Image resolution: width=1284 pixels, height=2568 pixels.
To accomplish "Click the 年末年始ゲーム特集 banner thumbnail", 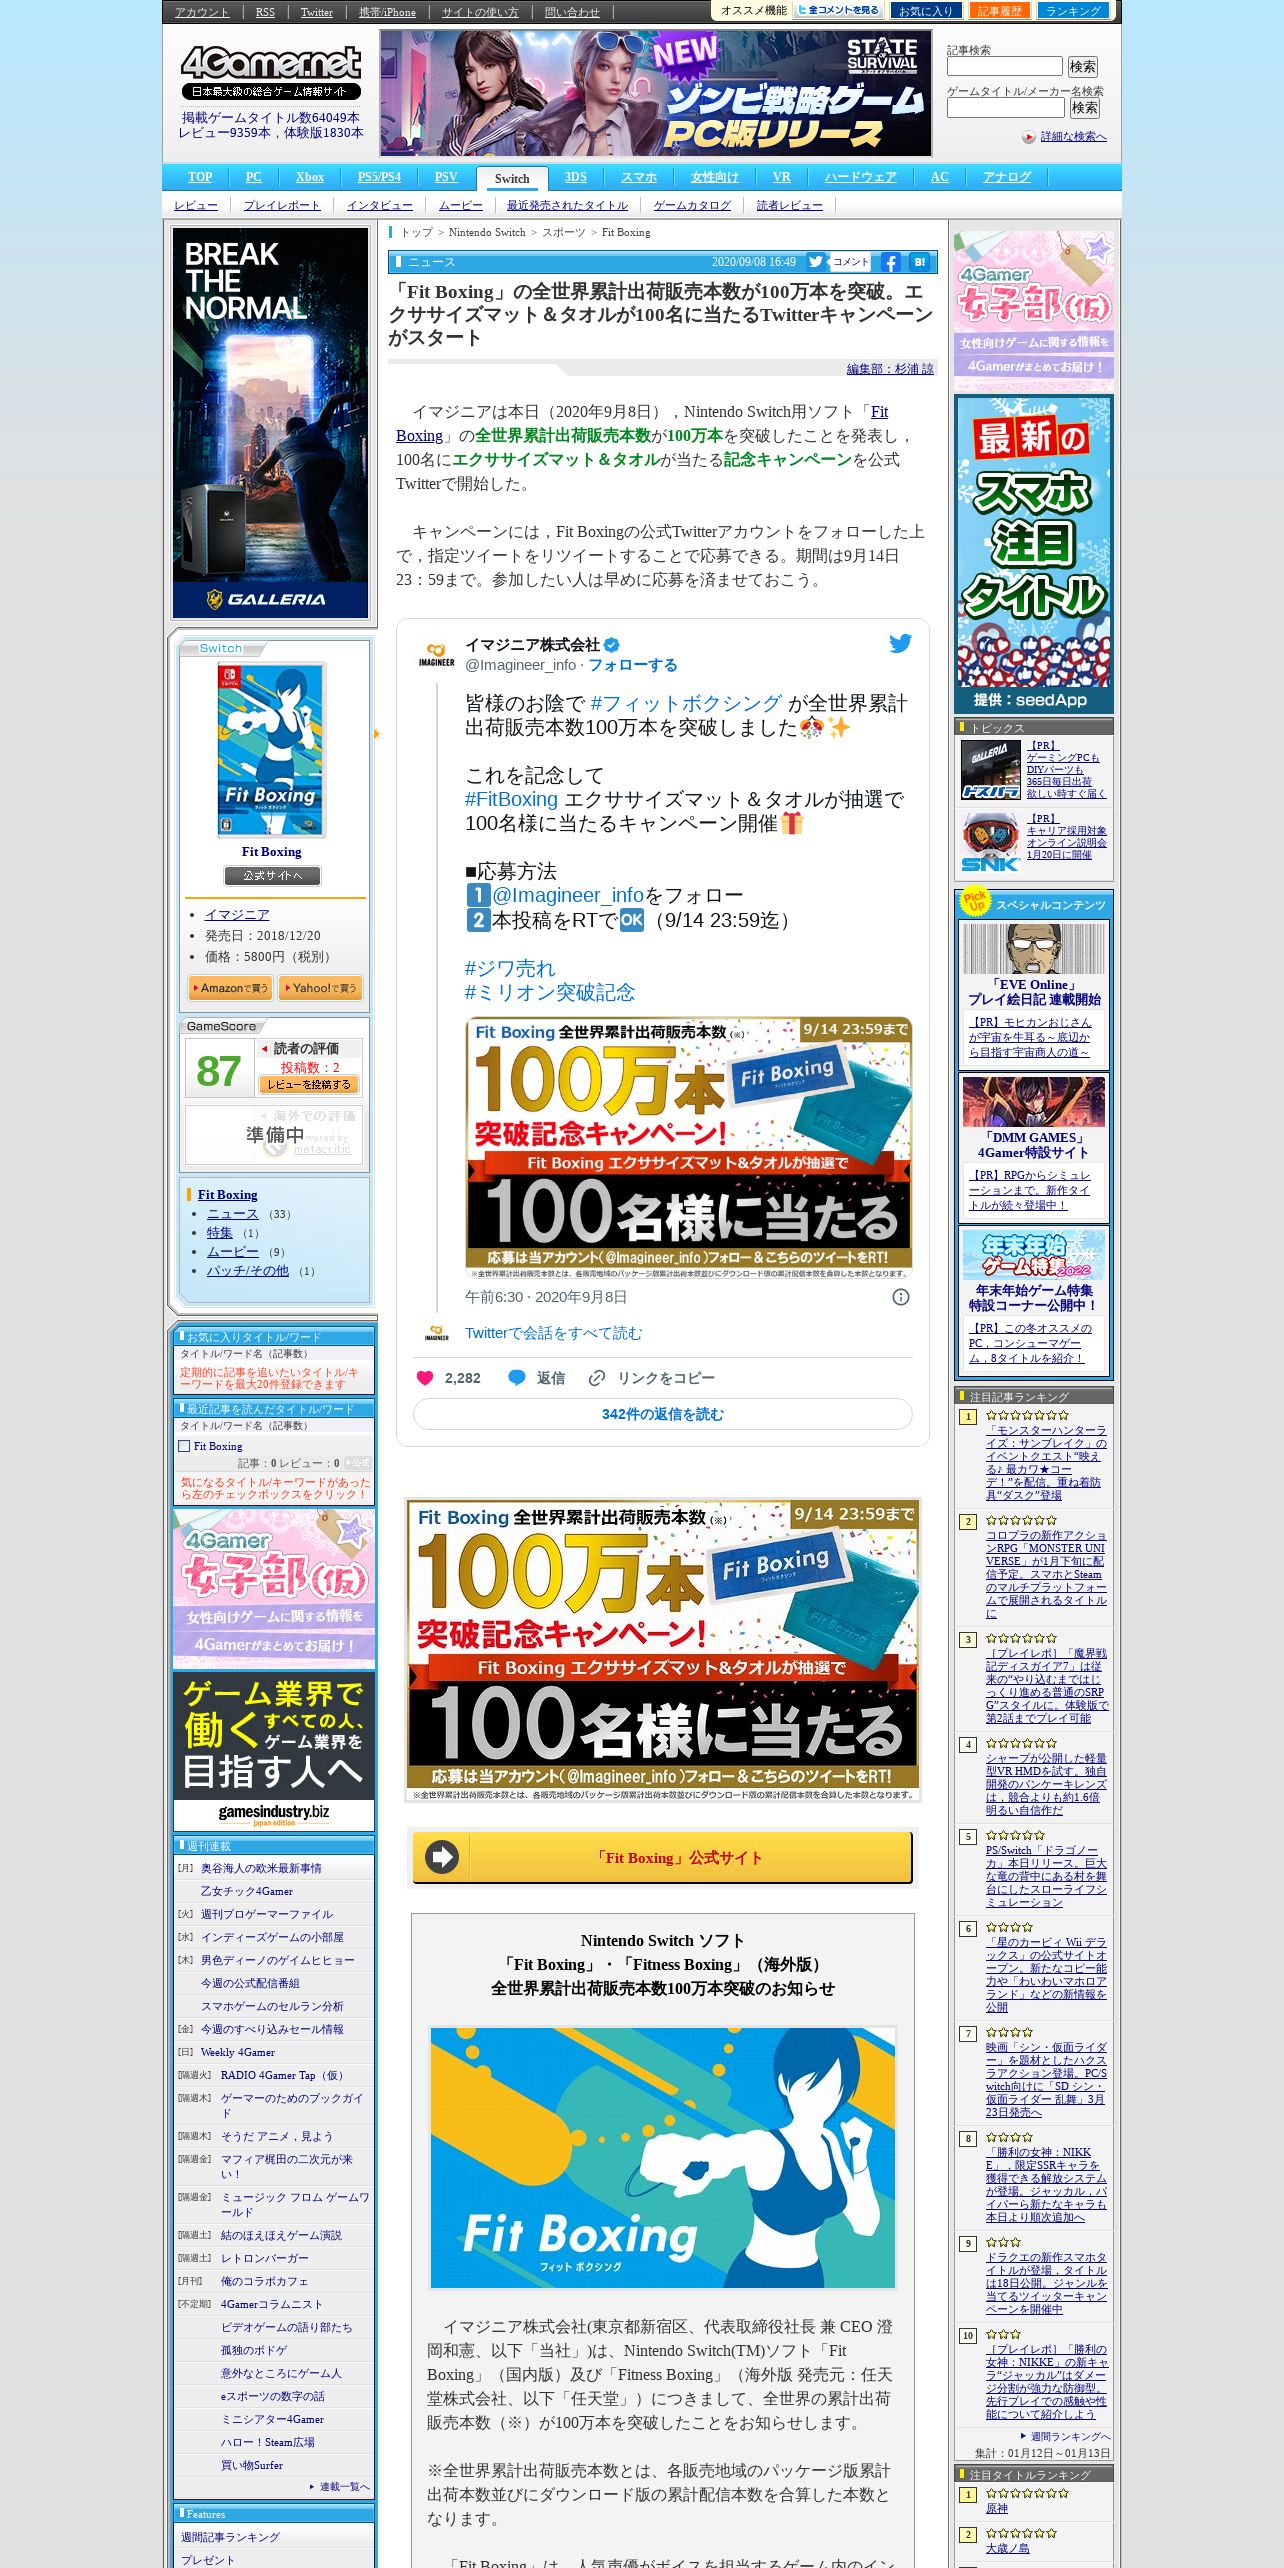I will click(x=1034, y=1255).
